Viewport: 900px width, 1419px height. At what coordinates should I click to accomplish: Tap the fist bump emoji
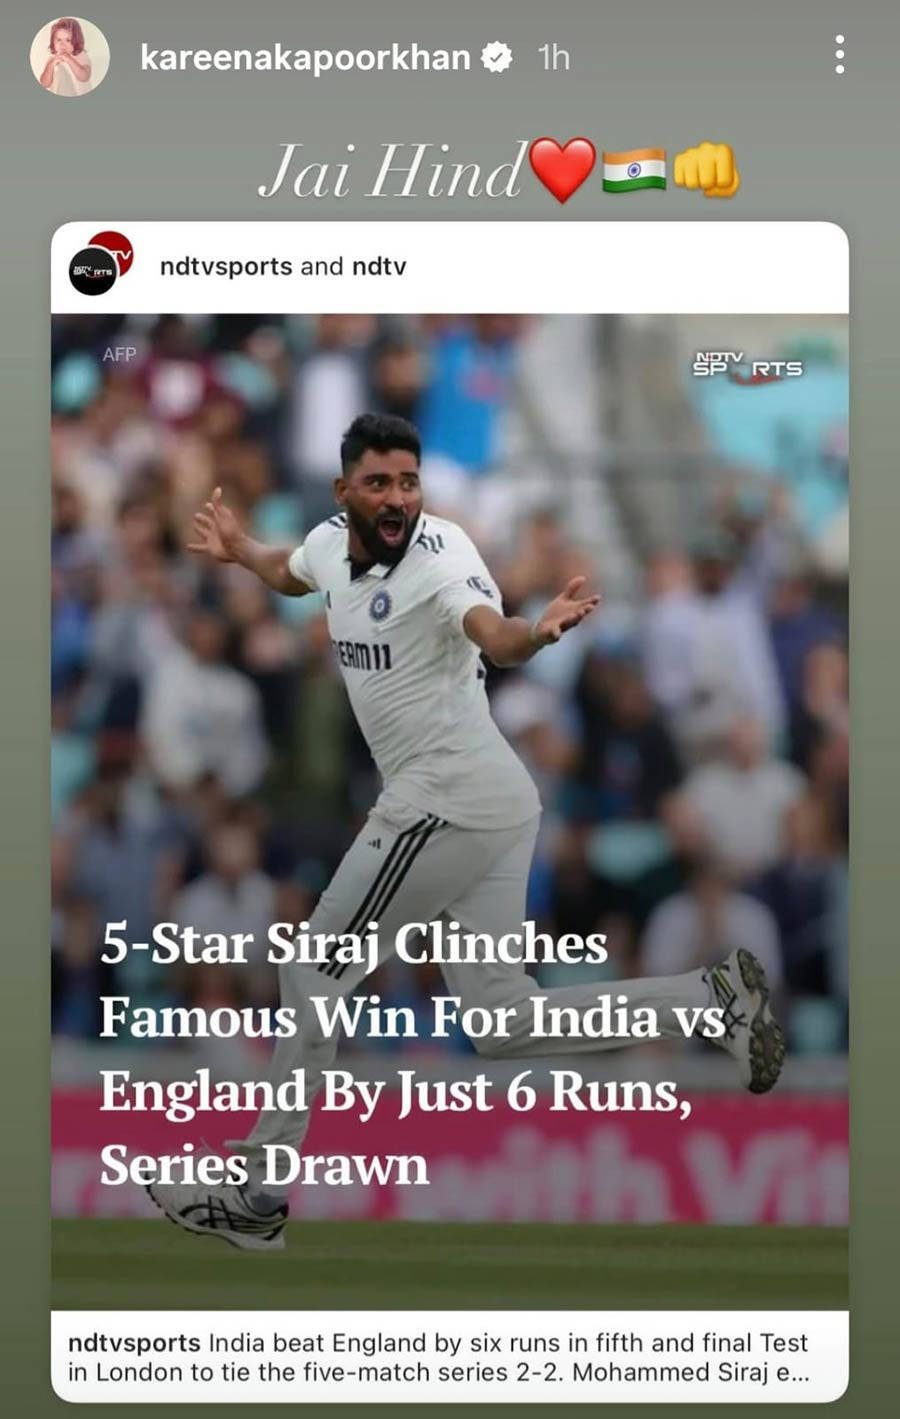(x=706, y=170)
